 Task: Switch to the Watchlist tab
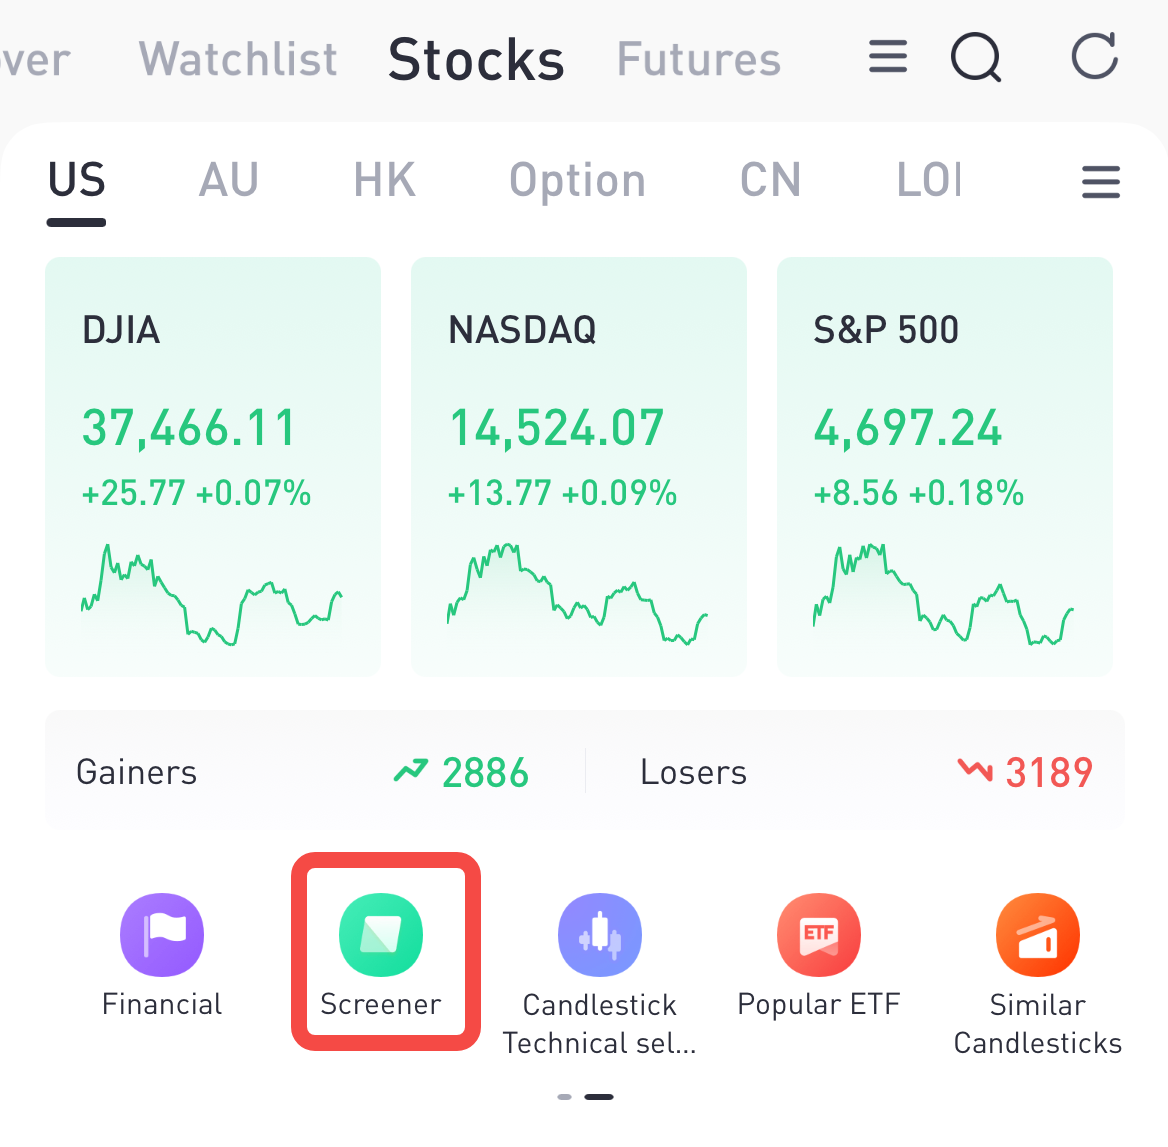[238, 59]
